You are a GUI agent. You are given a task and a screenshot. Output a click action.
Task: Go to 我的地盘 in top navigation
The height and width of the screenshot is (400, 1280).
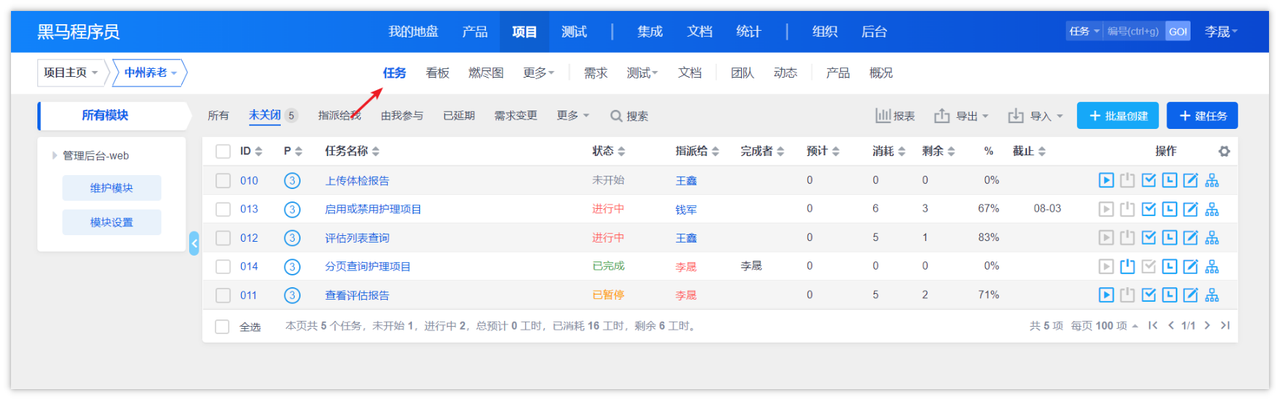(413, 31)
